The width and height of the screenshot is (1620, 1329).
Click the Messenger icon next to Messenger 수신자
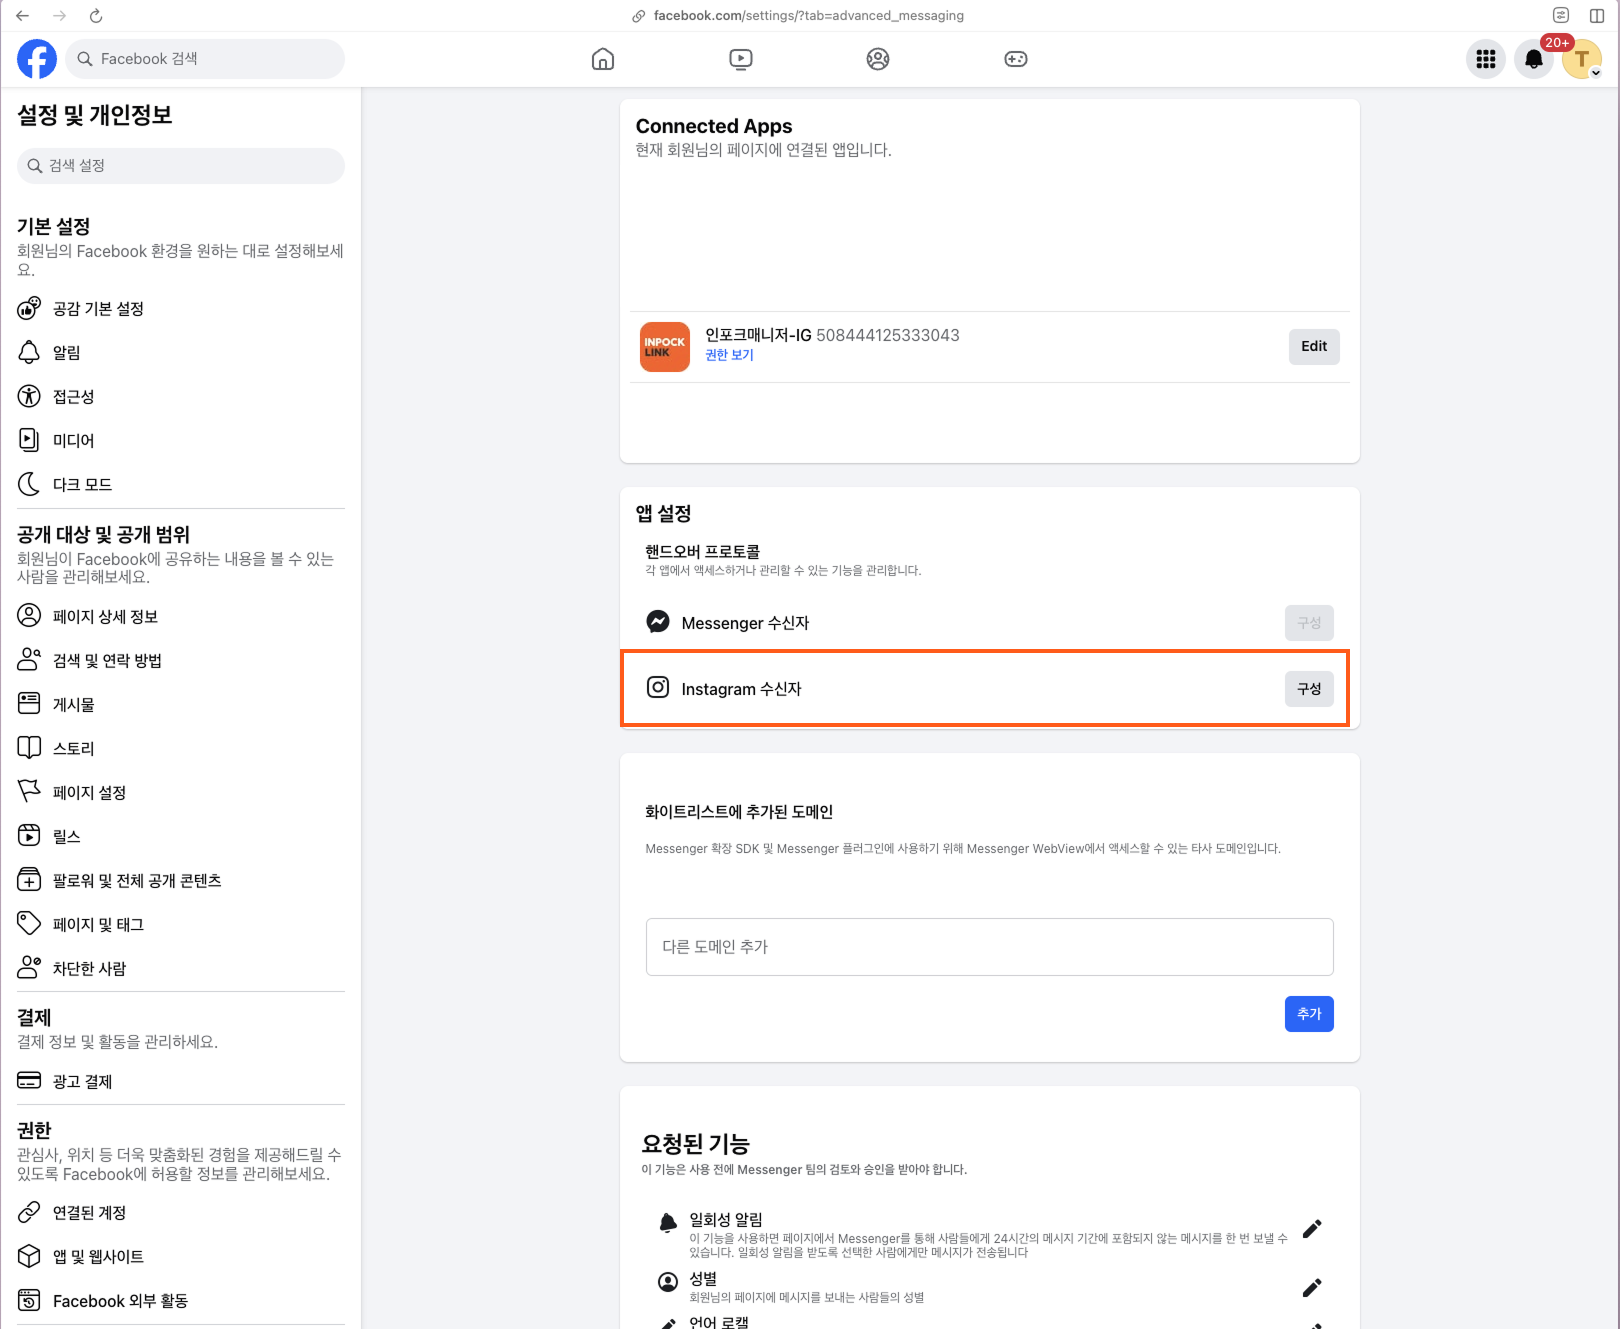point(658,622)
